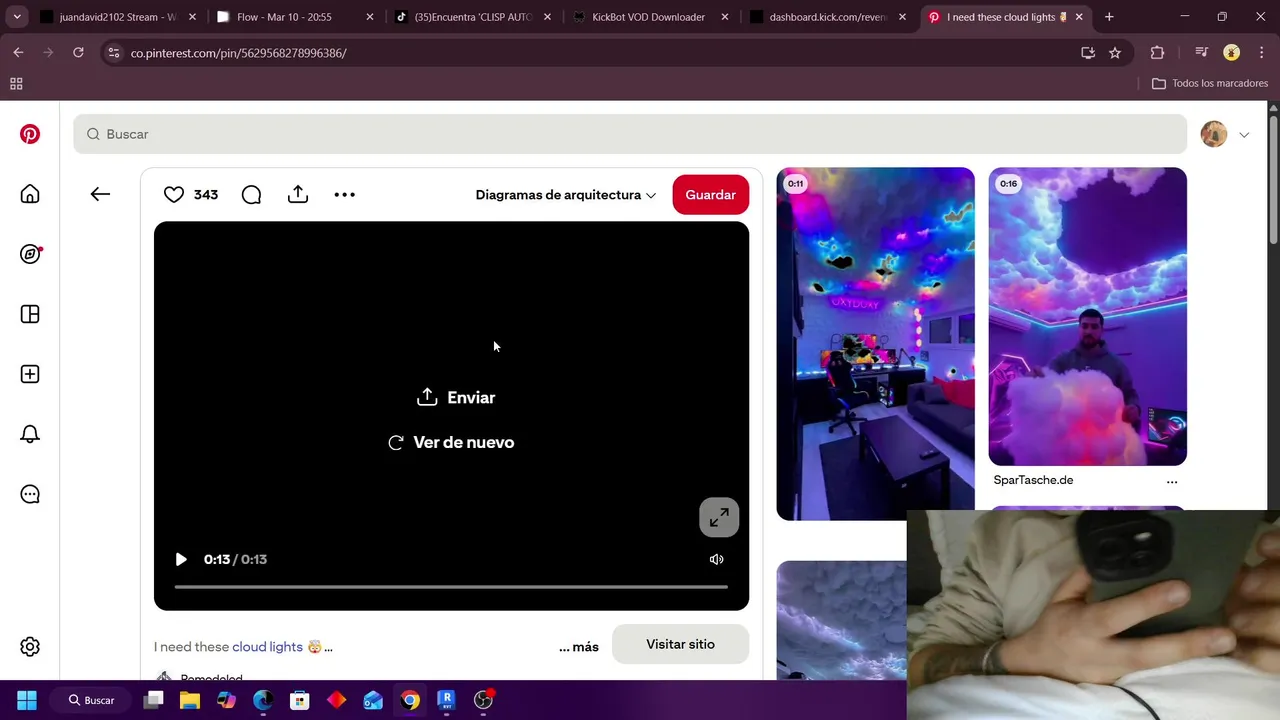Mute the video volume icon
This screenshot has height=720, width=1280.
[x=717, y=559]
